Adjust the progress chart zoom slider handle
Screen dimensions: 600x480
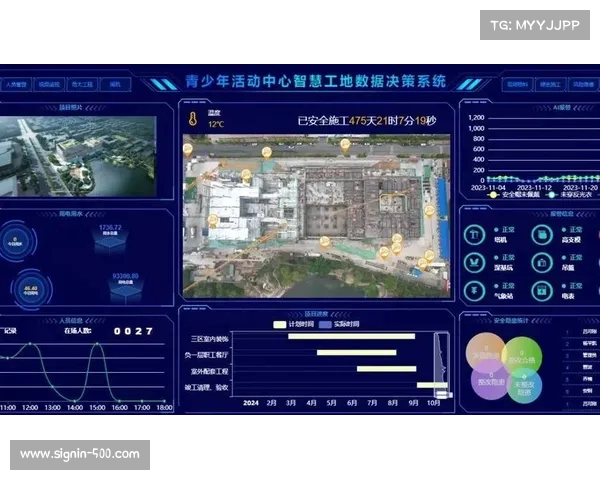[x=444, y=394]
